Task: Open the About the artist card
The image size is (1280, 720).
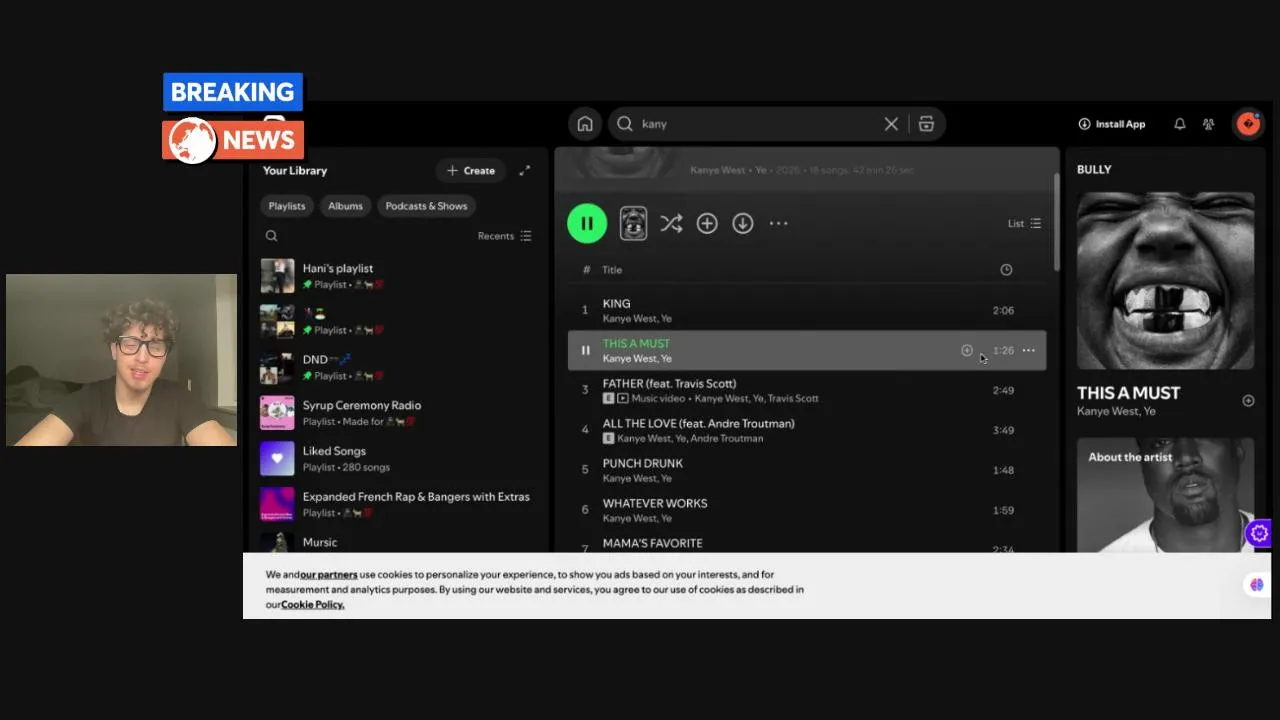Action: tap(1165, 495)
